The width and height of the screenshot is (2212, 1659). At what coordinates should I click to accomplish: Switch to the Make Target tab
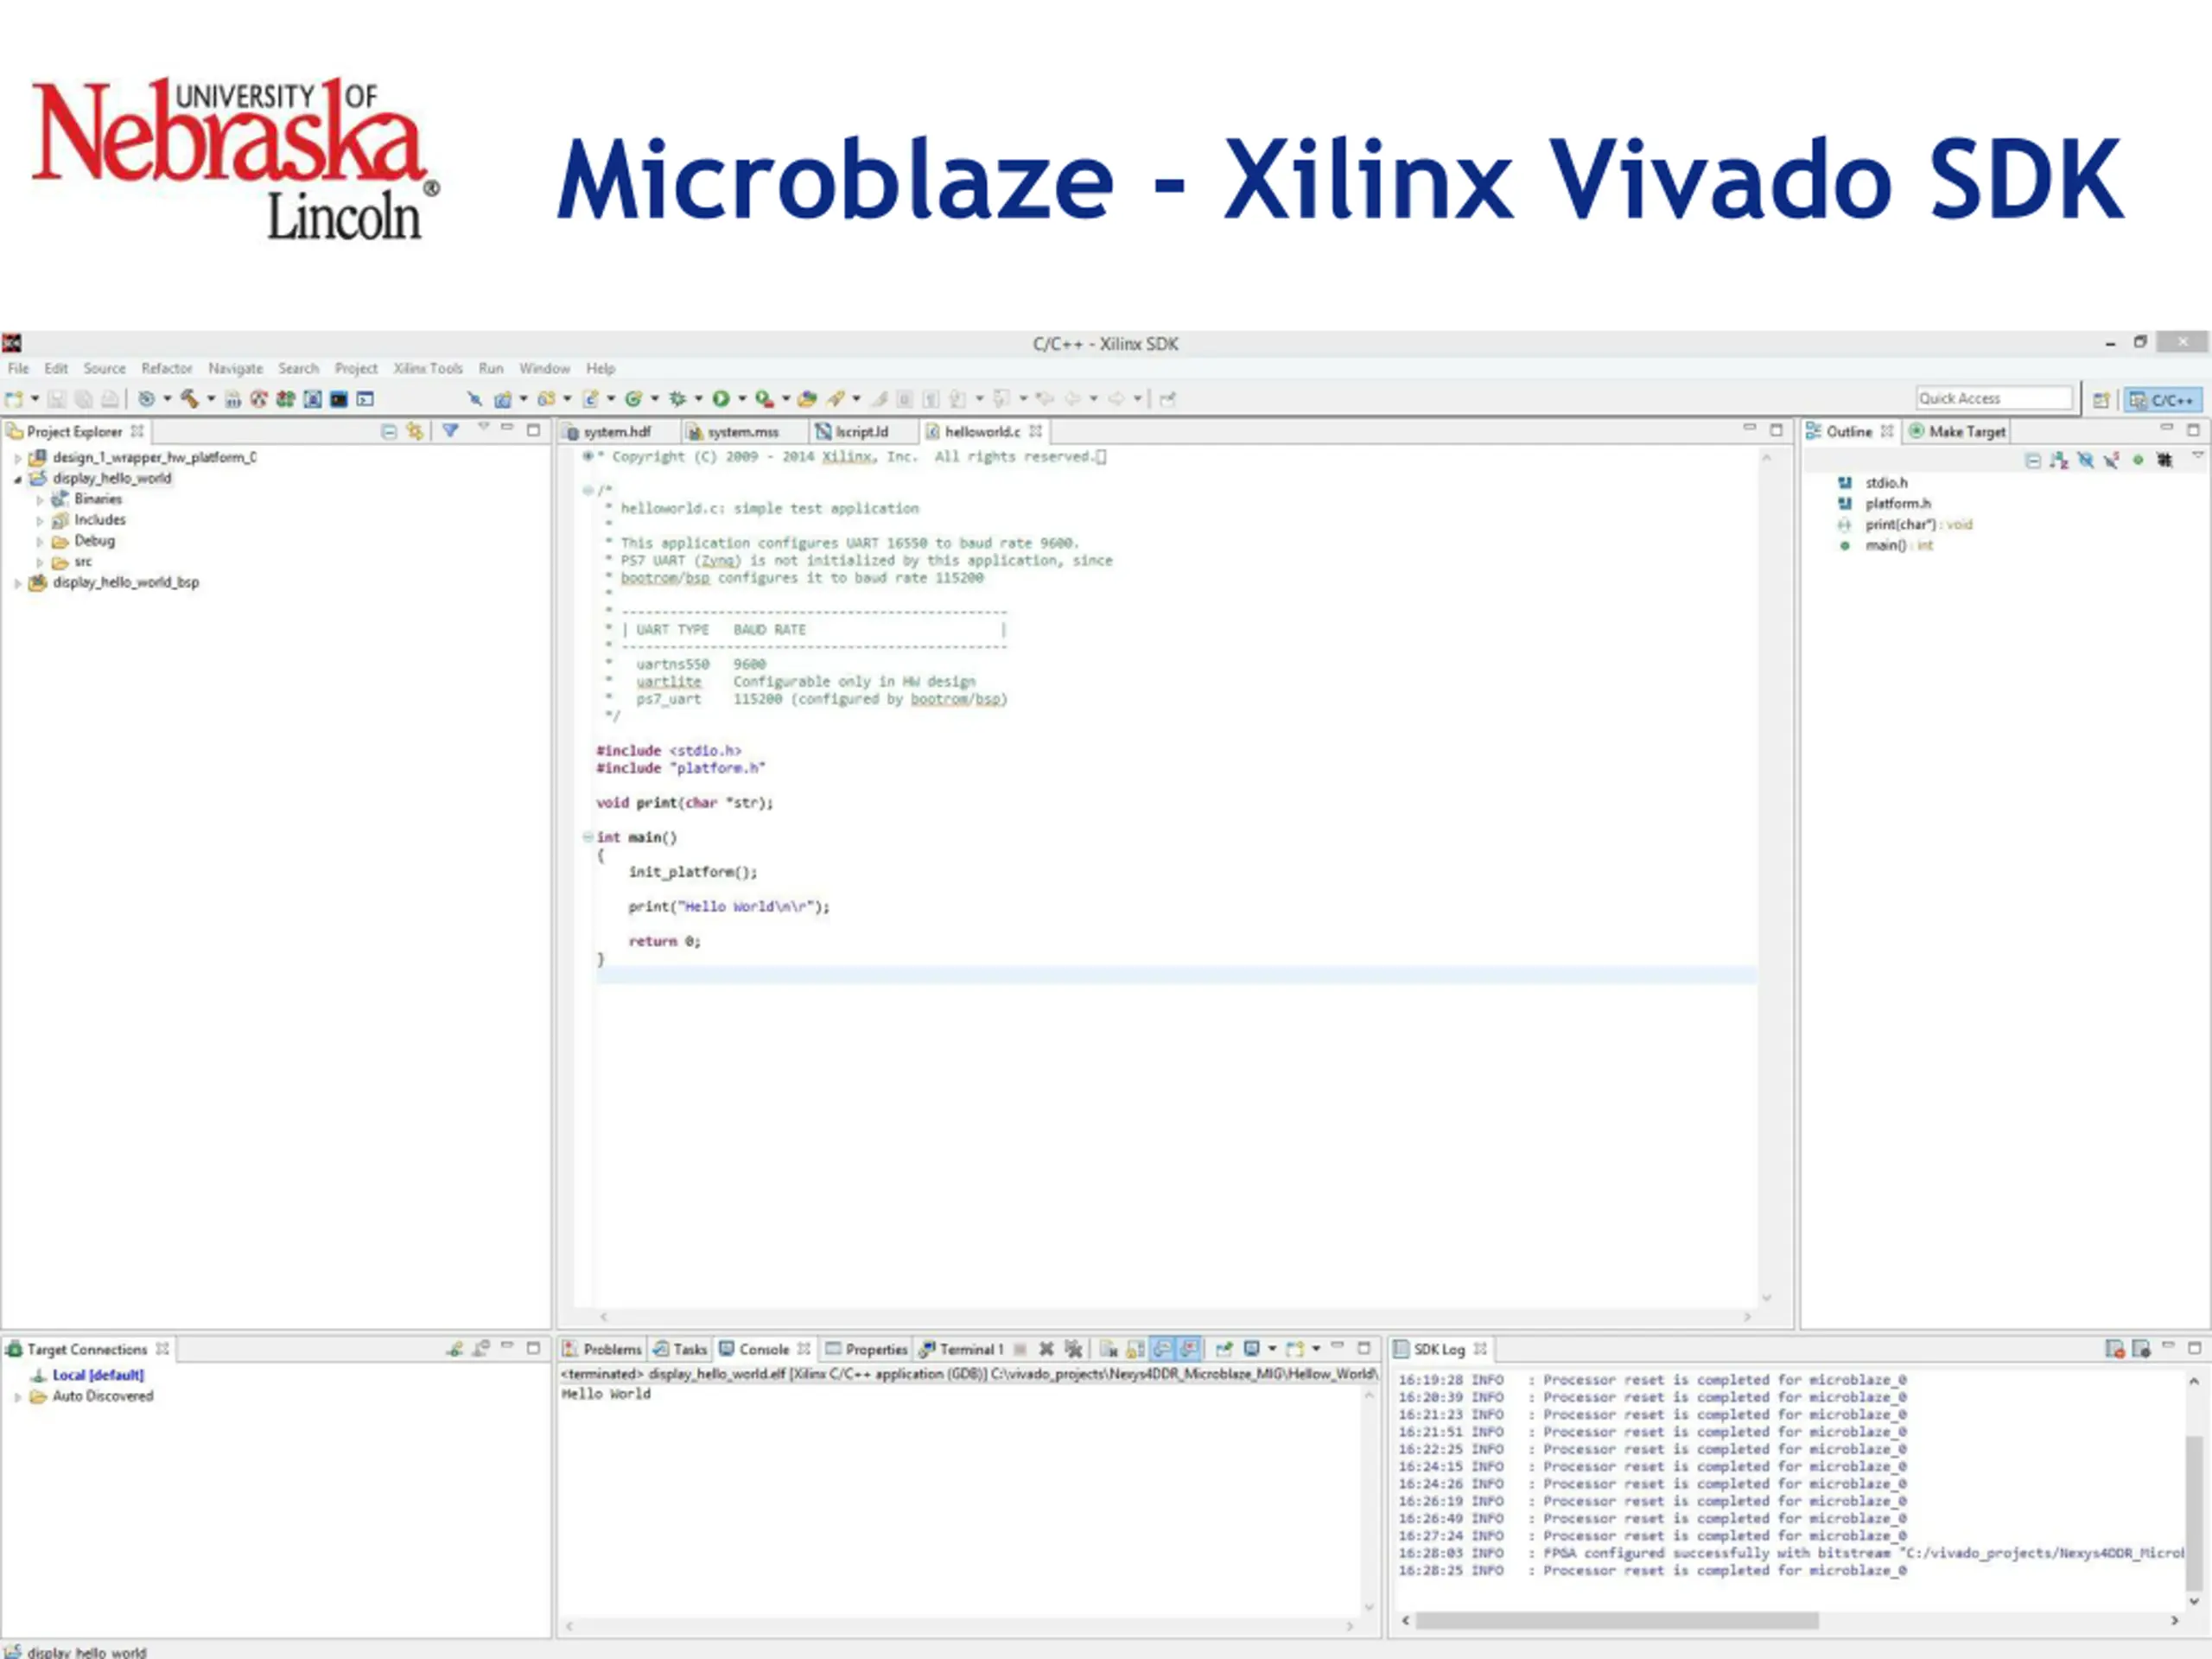(x=1957, y=431)
